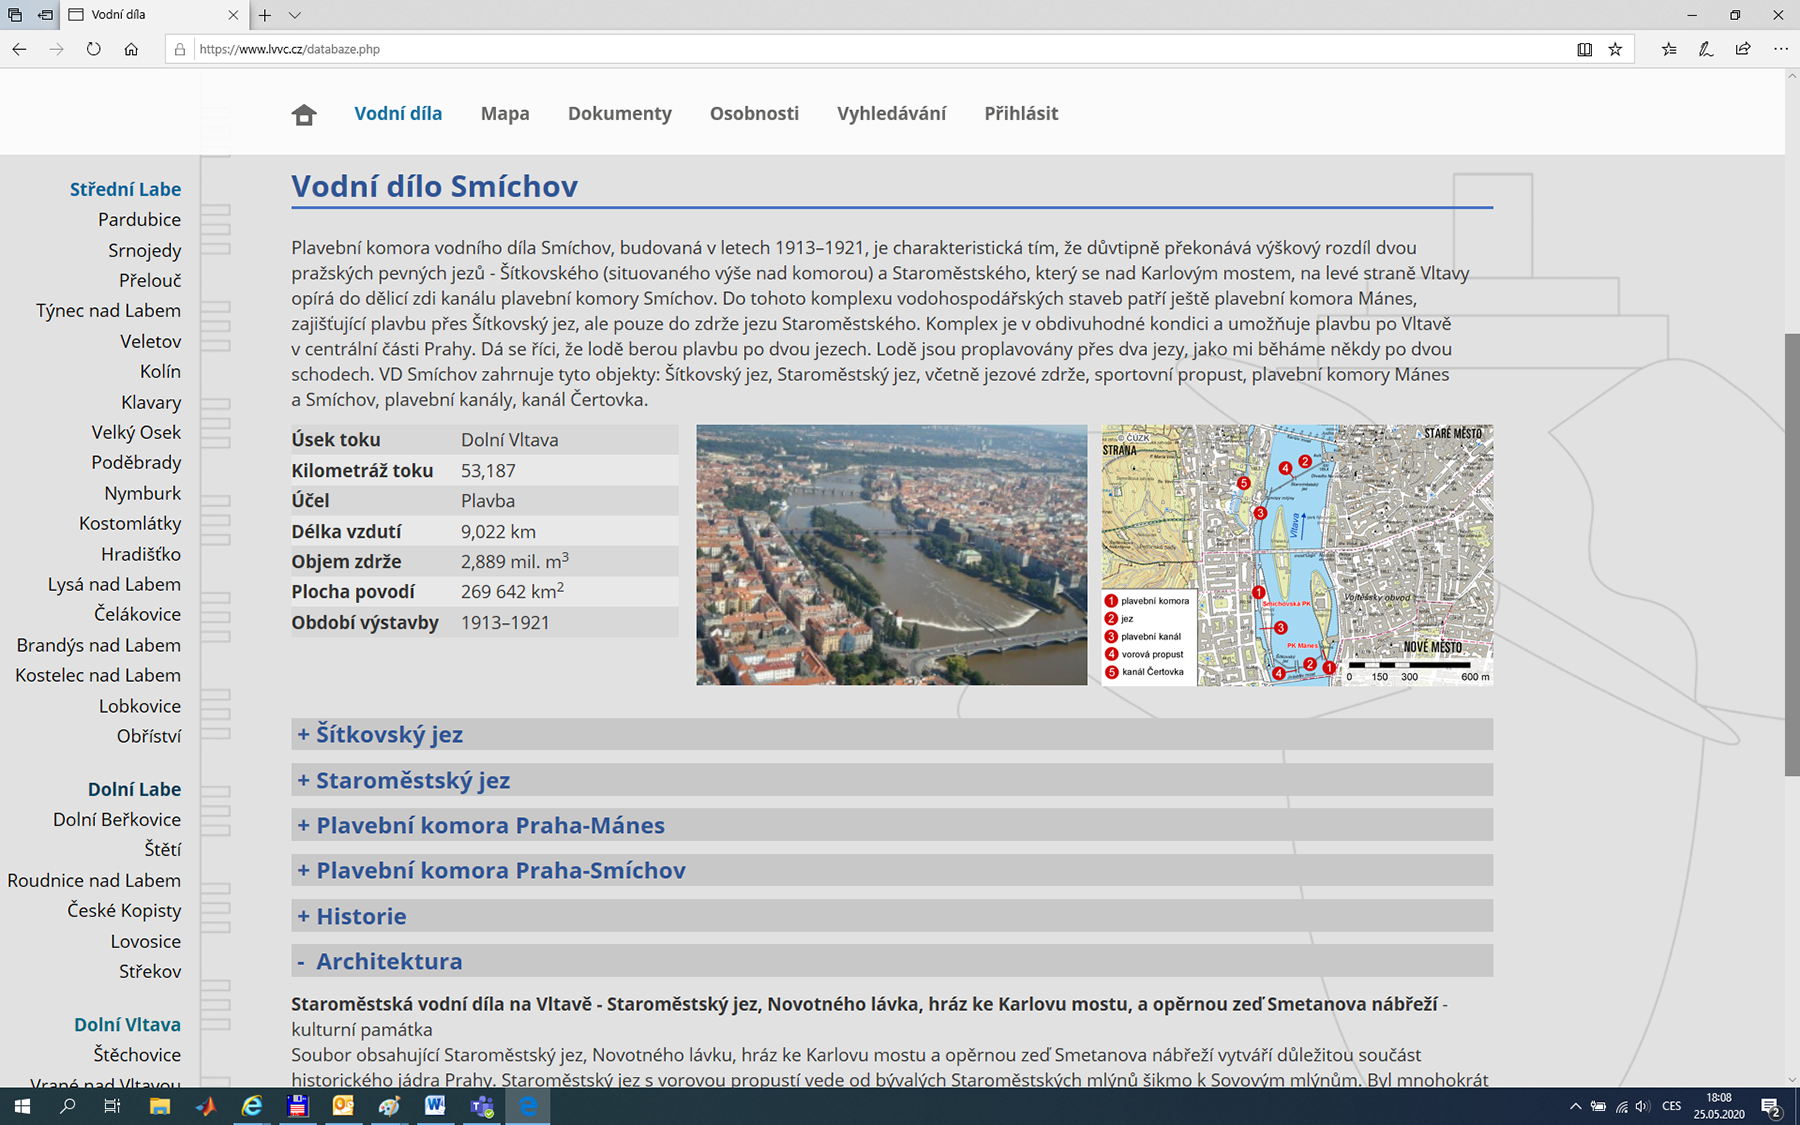Viewport: 1800px width, 1125px height.
Task: Select Poděbrady in the left sidebar
Action: pyautogui.click(x=136, y=463)
